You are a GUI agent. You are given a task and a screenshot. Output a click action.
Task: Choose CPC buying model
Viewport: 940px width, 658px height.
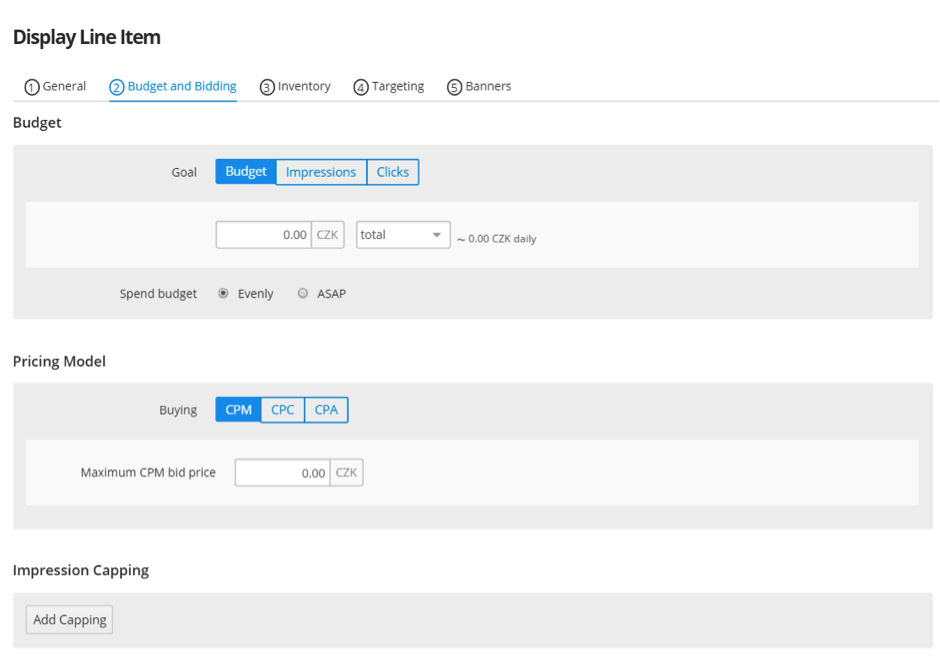coord(282,410)
